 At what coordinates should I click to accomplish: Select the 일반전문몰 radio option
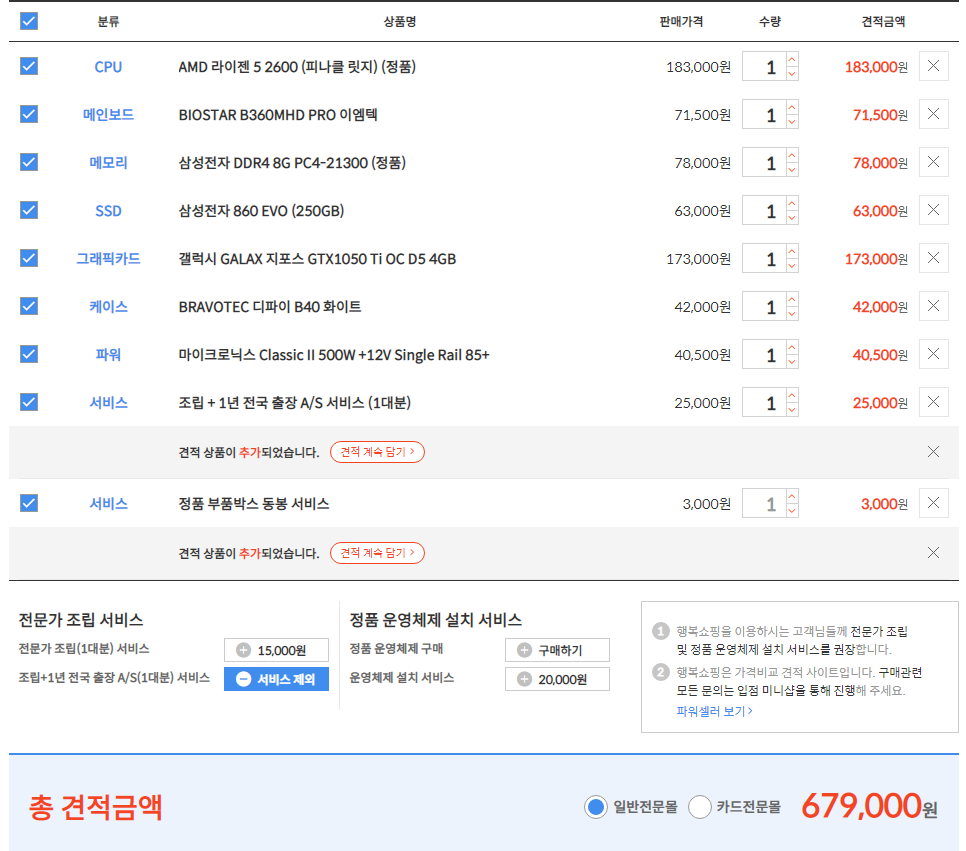[596, 807]
